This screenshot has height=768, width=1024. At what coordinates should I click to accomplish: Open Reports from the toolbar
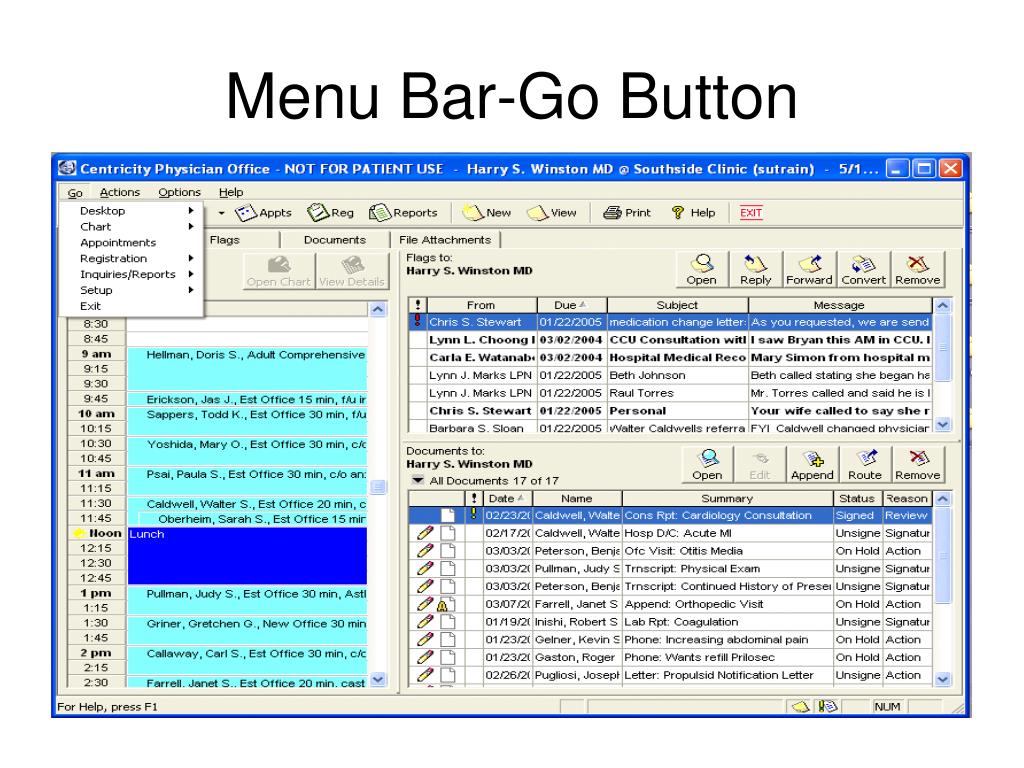403,213
